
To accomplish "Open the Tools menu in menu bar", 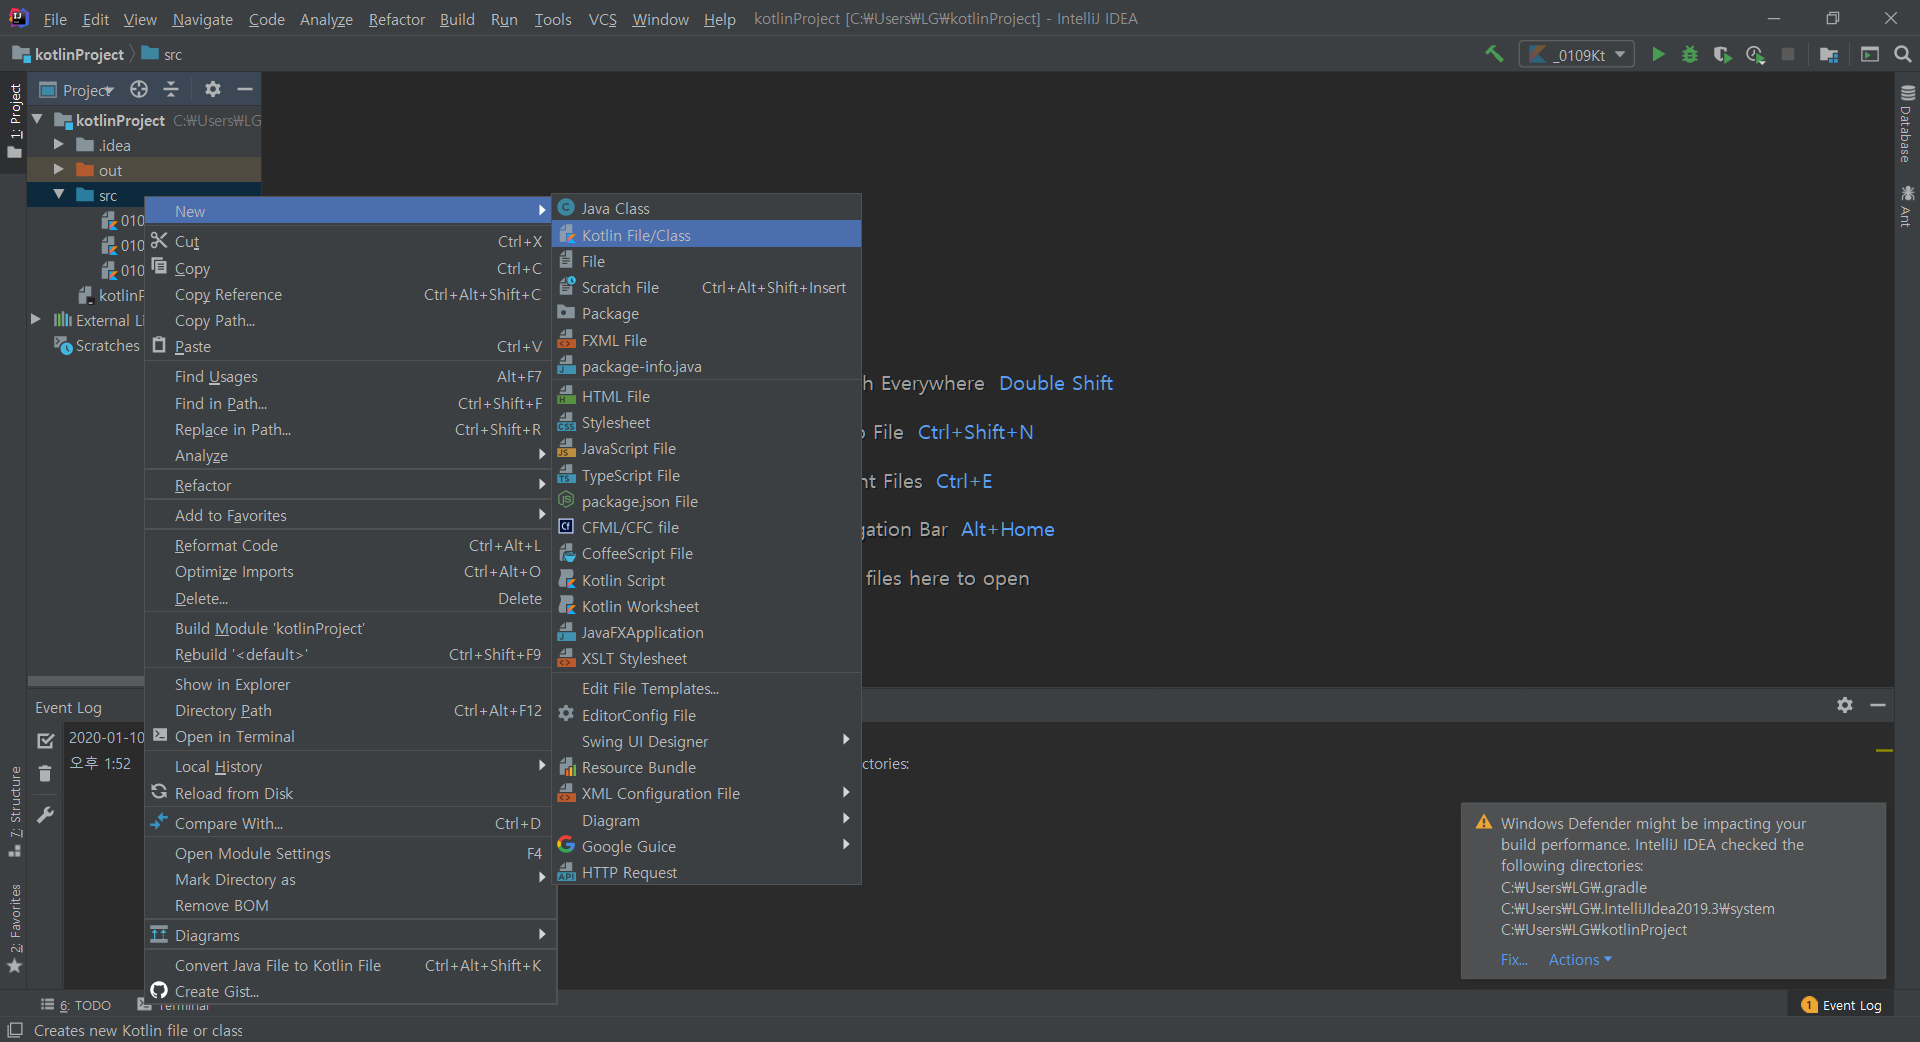I will (552, 19).
